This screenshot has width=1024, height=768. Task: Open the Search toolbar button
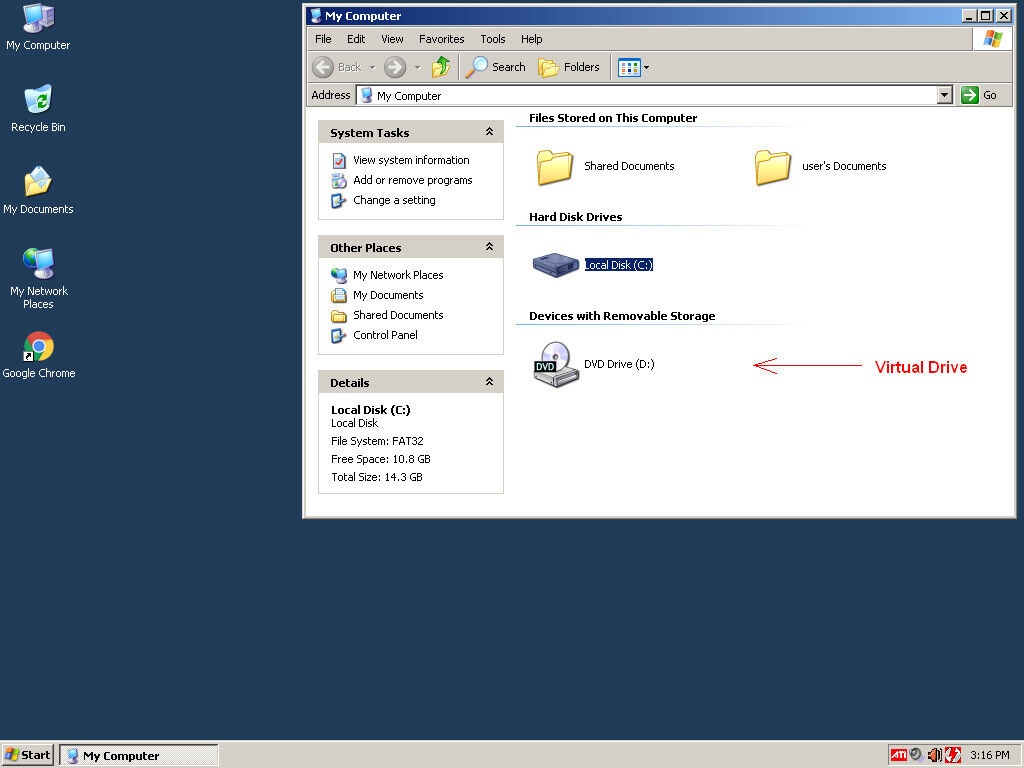(x=496, y=67)
